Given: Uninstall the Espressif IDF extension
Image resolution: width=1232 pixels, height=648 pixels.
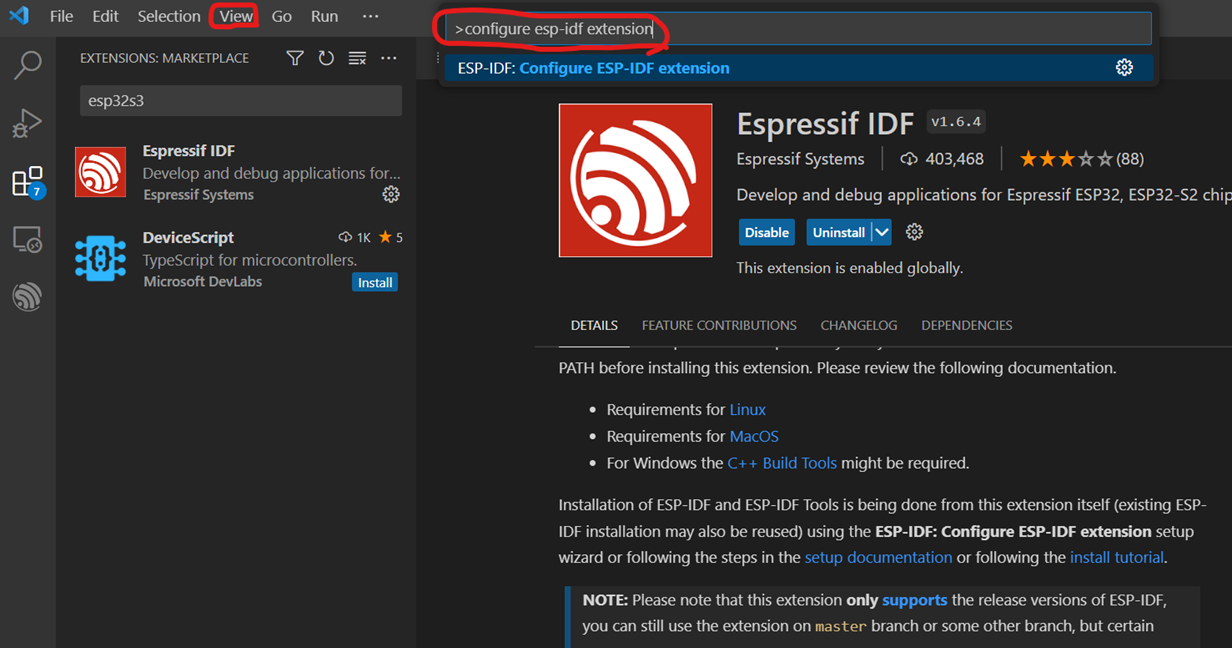Looking at the screenshot, I should click(x=839, y=232).
